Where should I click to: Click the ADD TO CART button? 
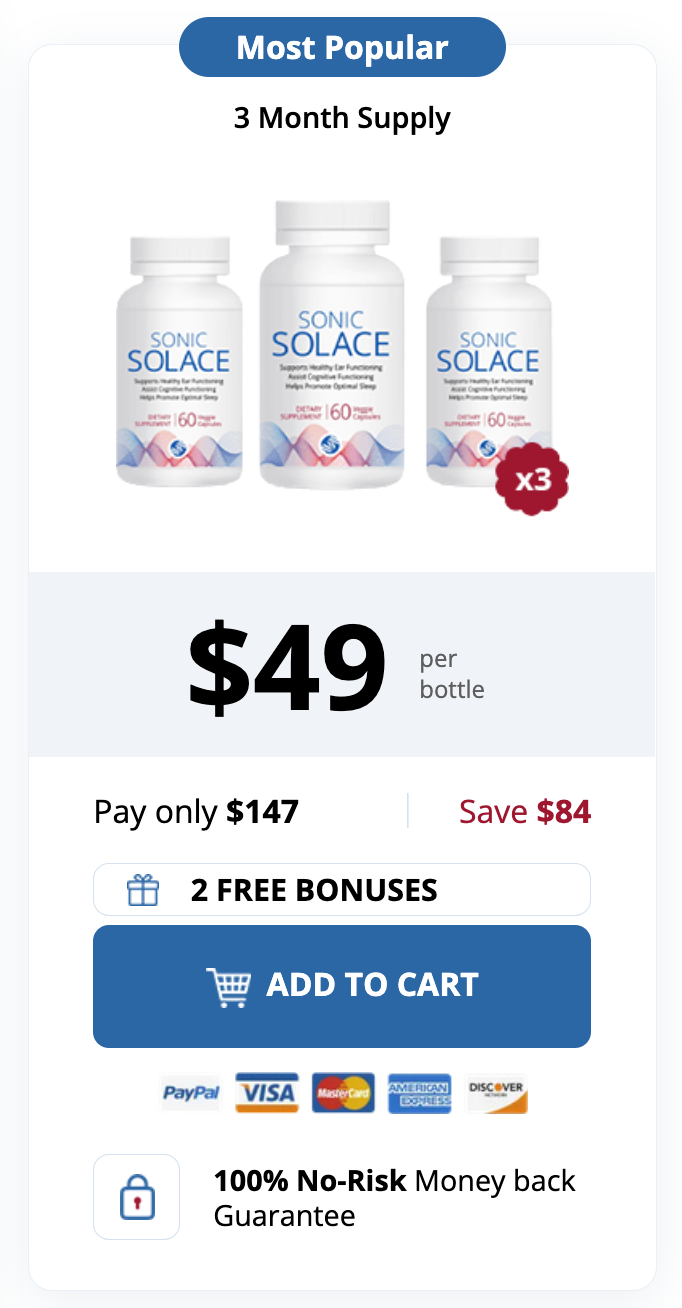[341, 984]
